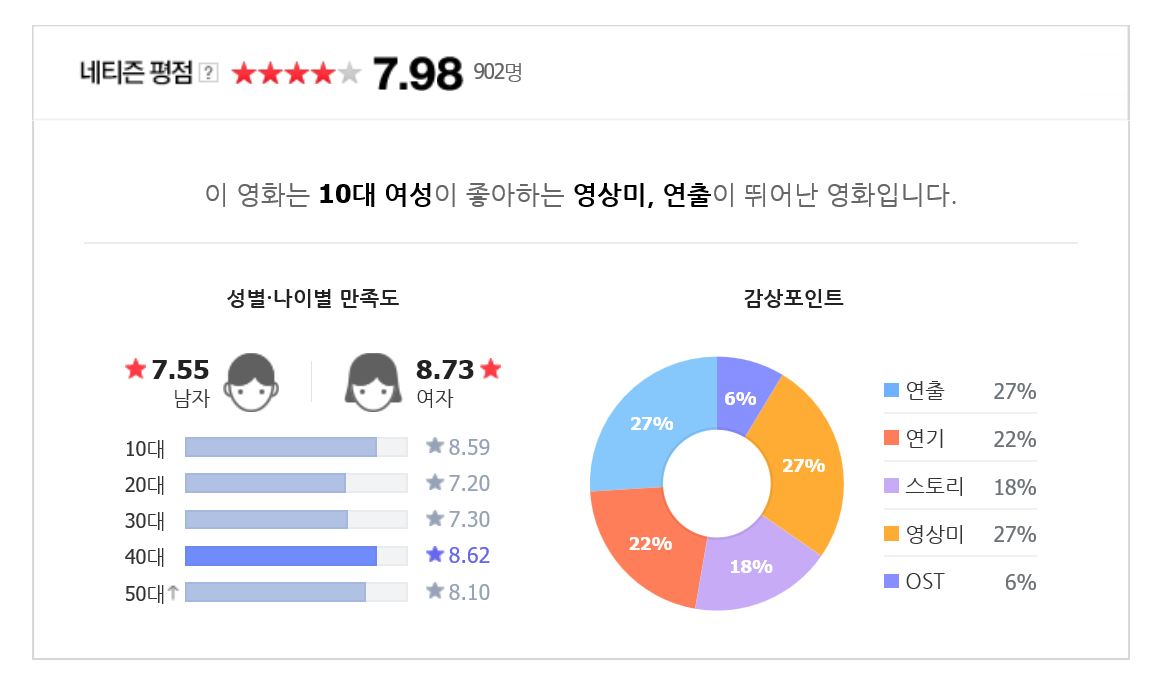Click the 902명 participant count
Image resolution: width=1155 pixels, height=674 pixels.
click(x=498, y=72)
